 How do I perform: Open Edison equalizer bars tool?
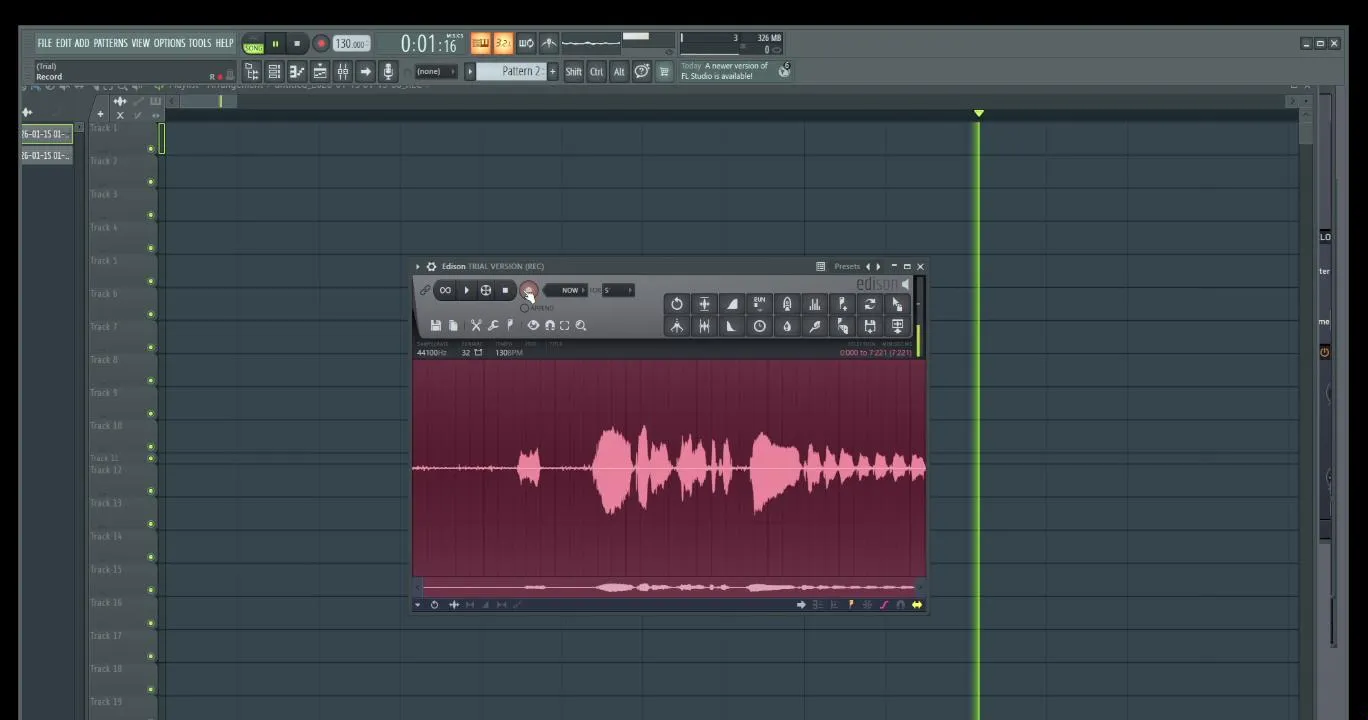(814, 304)
